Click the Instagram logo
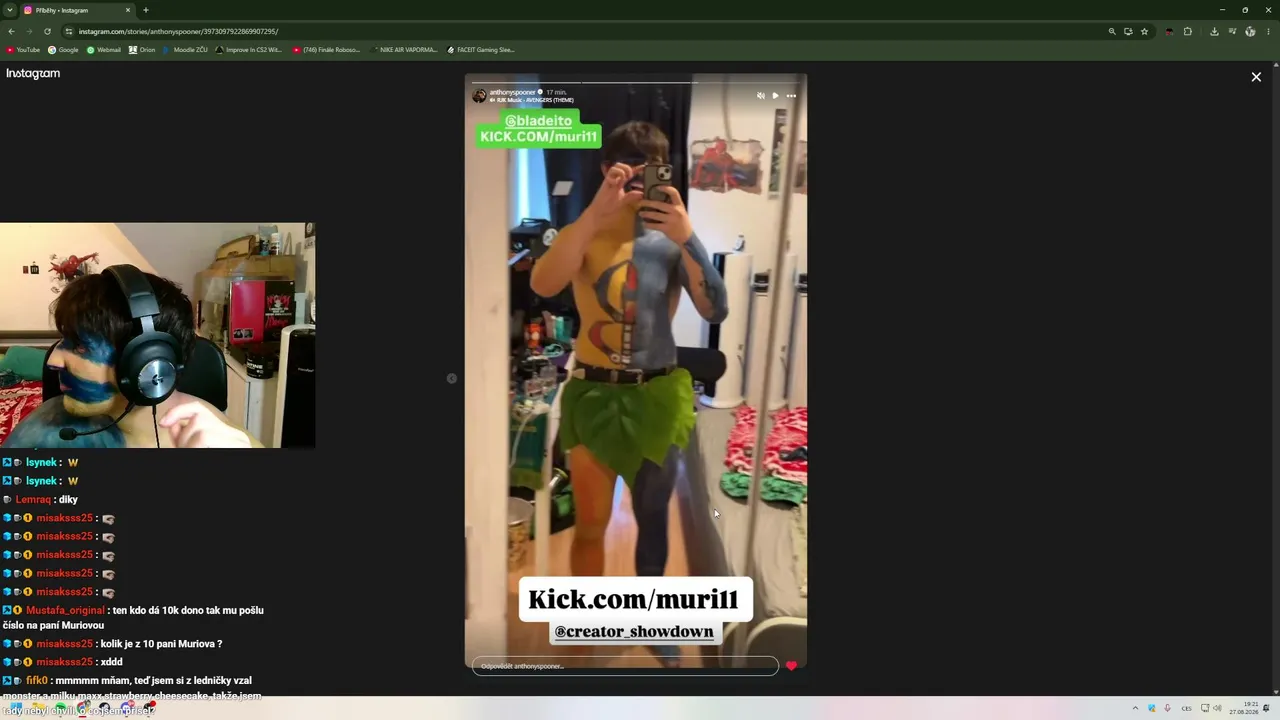1280x720 pixels. [33, 74]
